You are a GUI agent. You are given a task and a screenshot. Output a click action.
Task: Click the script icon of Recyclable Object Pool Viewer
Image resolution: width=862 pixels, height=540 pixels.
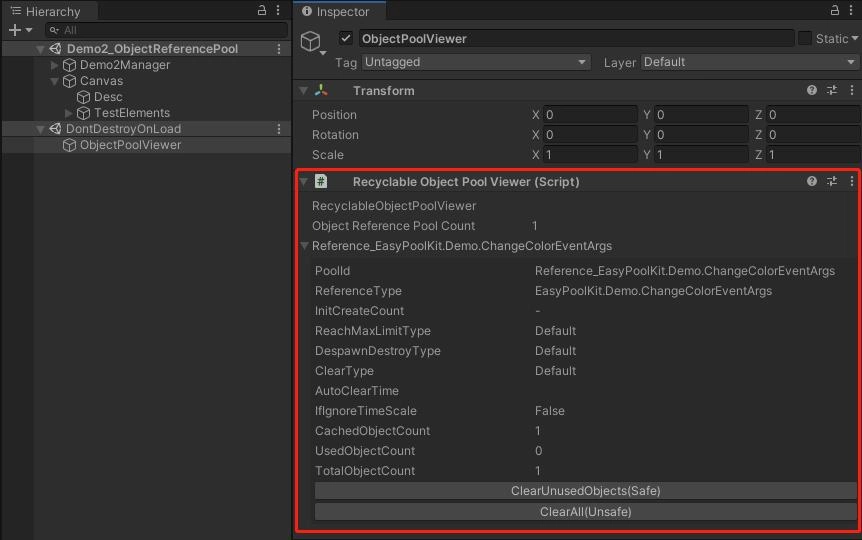[x=321, y=181]
